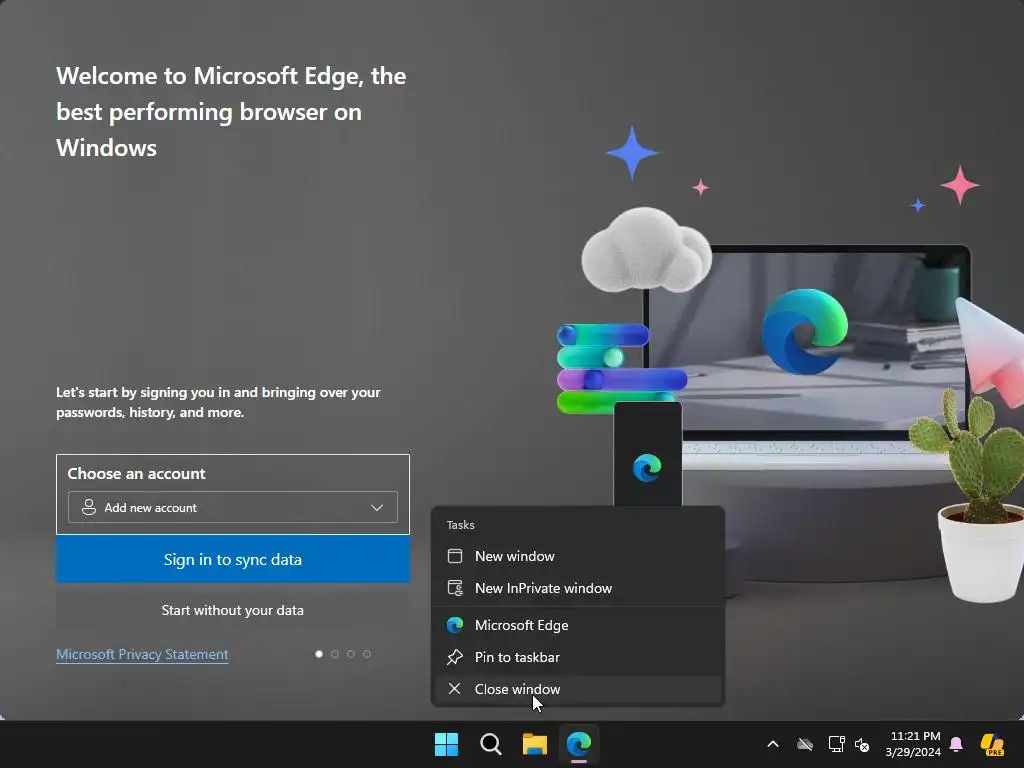The height and width of the screenshot is (768, 1024).
Task: Click the person icon in account box
Action: coord(89,507)
